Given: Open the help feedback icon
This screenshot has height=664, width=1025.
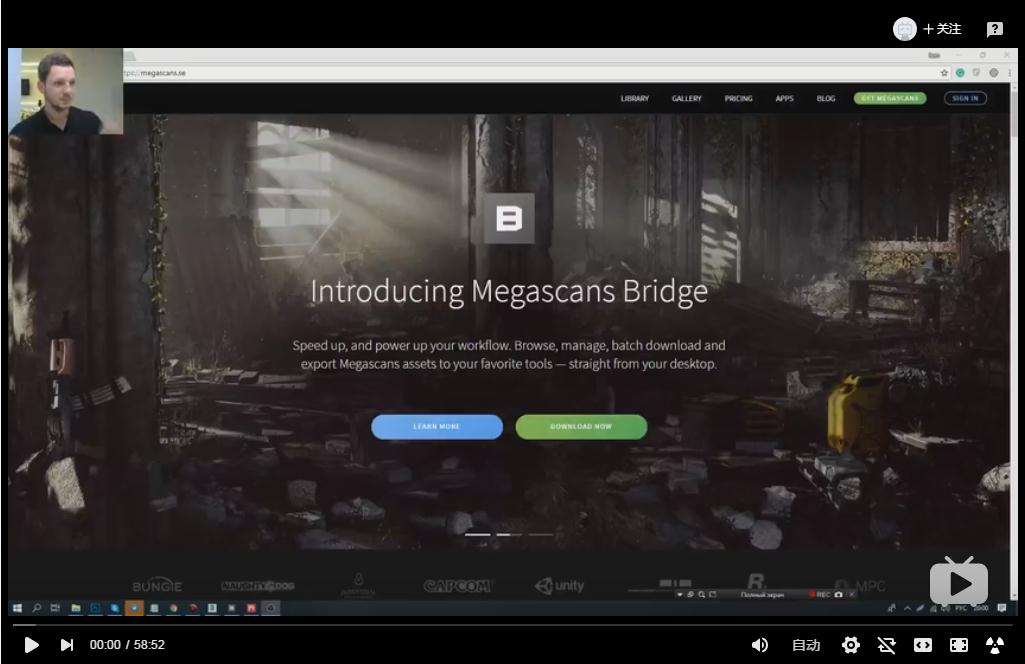Looking at the screenshot, I should point(994,29).
